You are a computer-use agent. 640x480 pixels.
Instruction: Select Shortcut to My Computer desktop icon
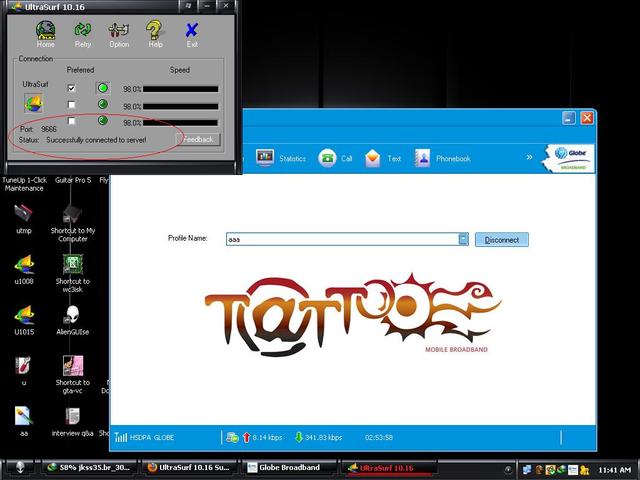tap(73, 223)
